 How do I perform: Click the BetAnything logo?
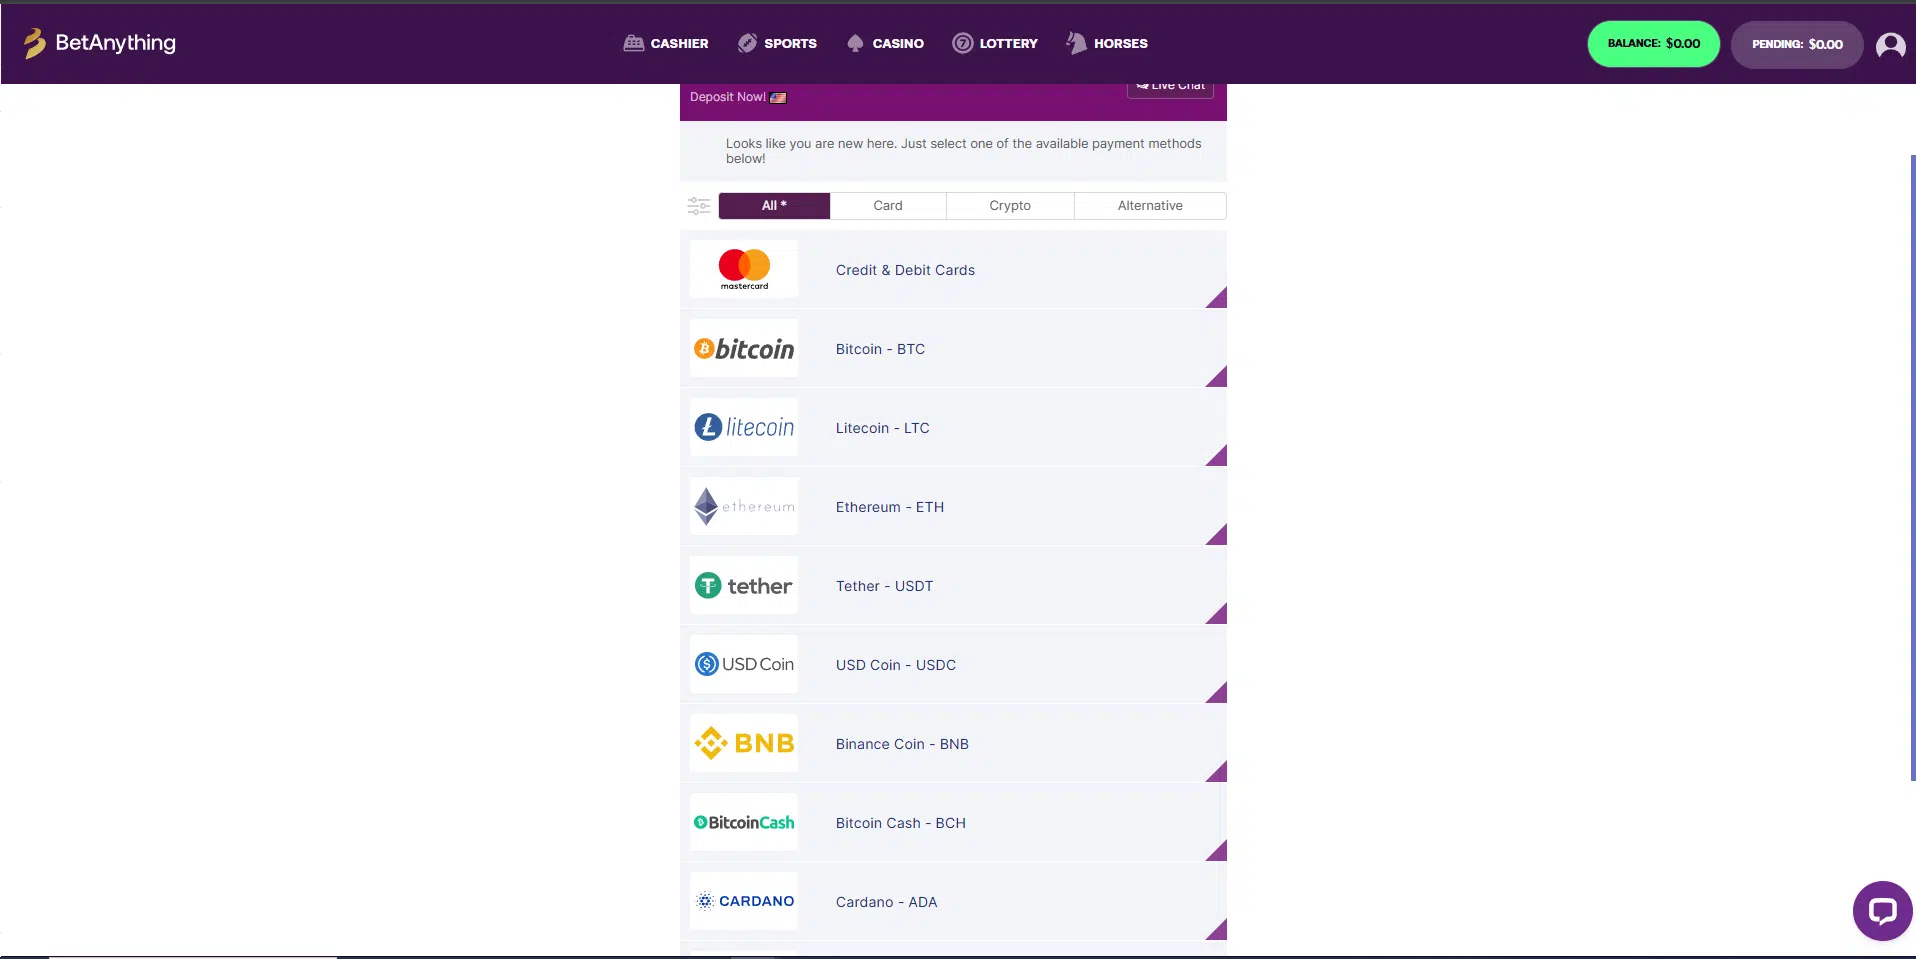coord(99,43)
